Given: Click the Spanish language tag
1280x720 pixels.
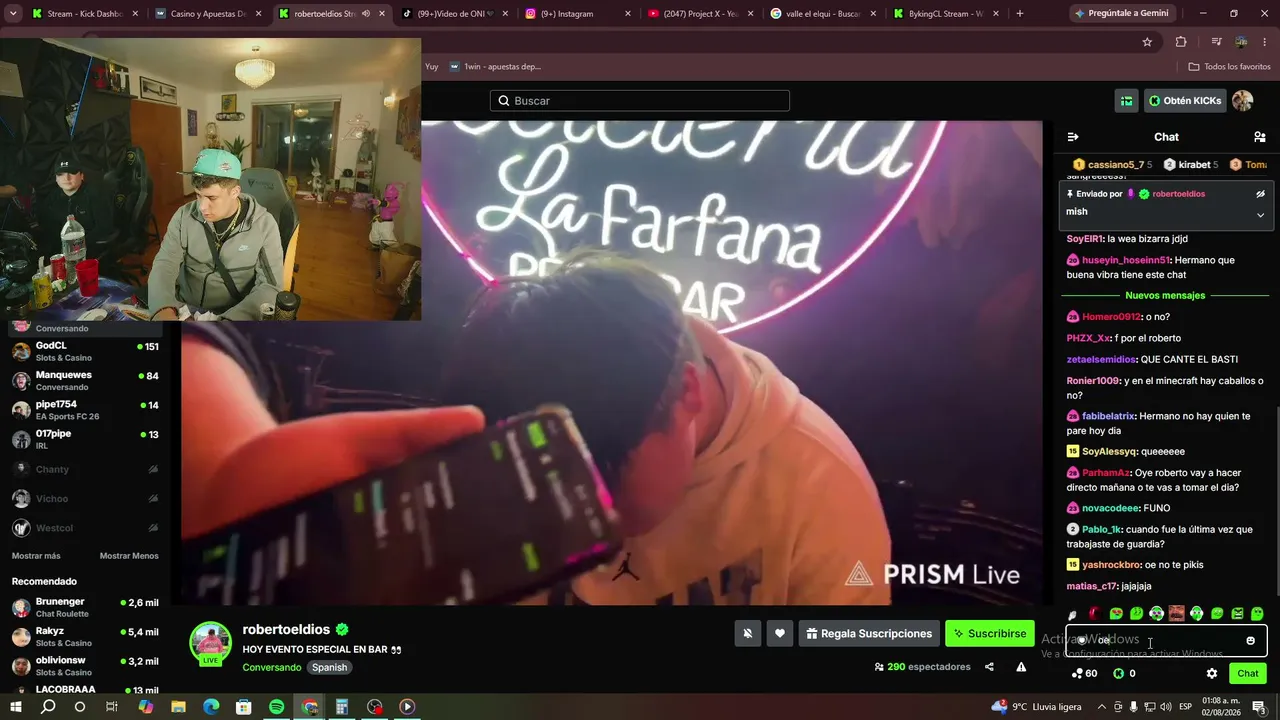Looking at the screenshot, I should click(x=329, y=668).
